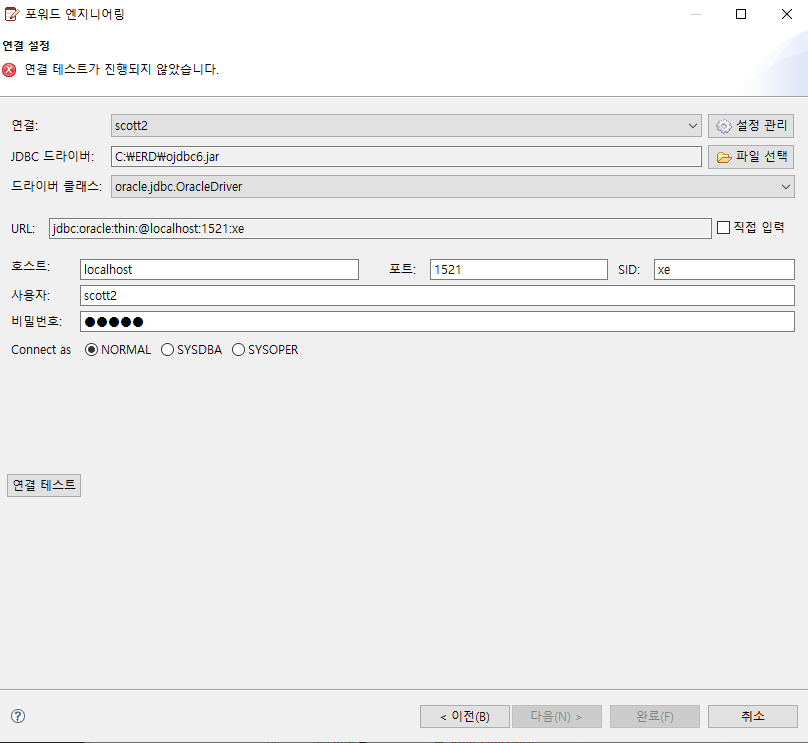Run the 연결 테스트 connection test

click(44, 485)
